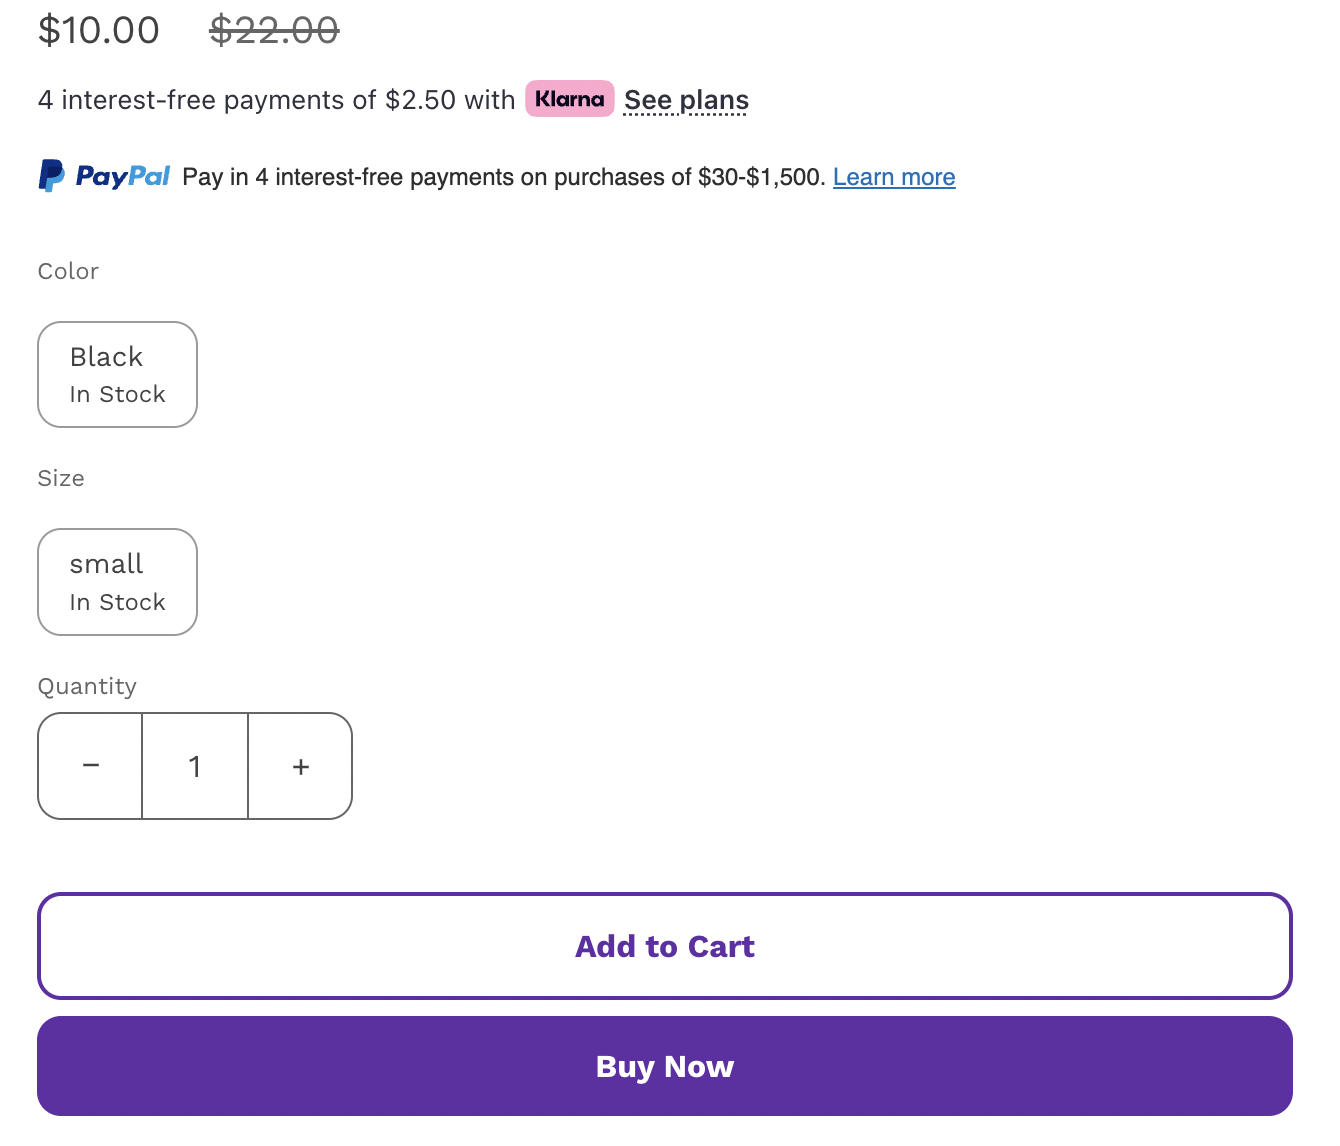Open Klarna See plans link
The height and width of the screenshot is (1146, 1340).
[x=686, y=100]
